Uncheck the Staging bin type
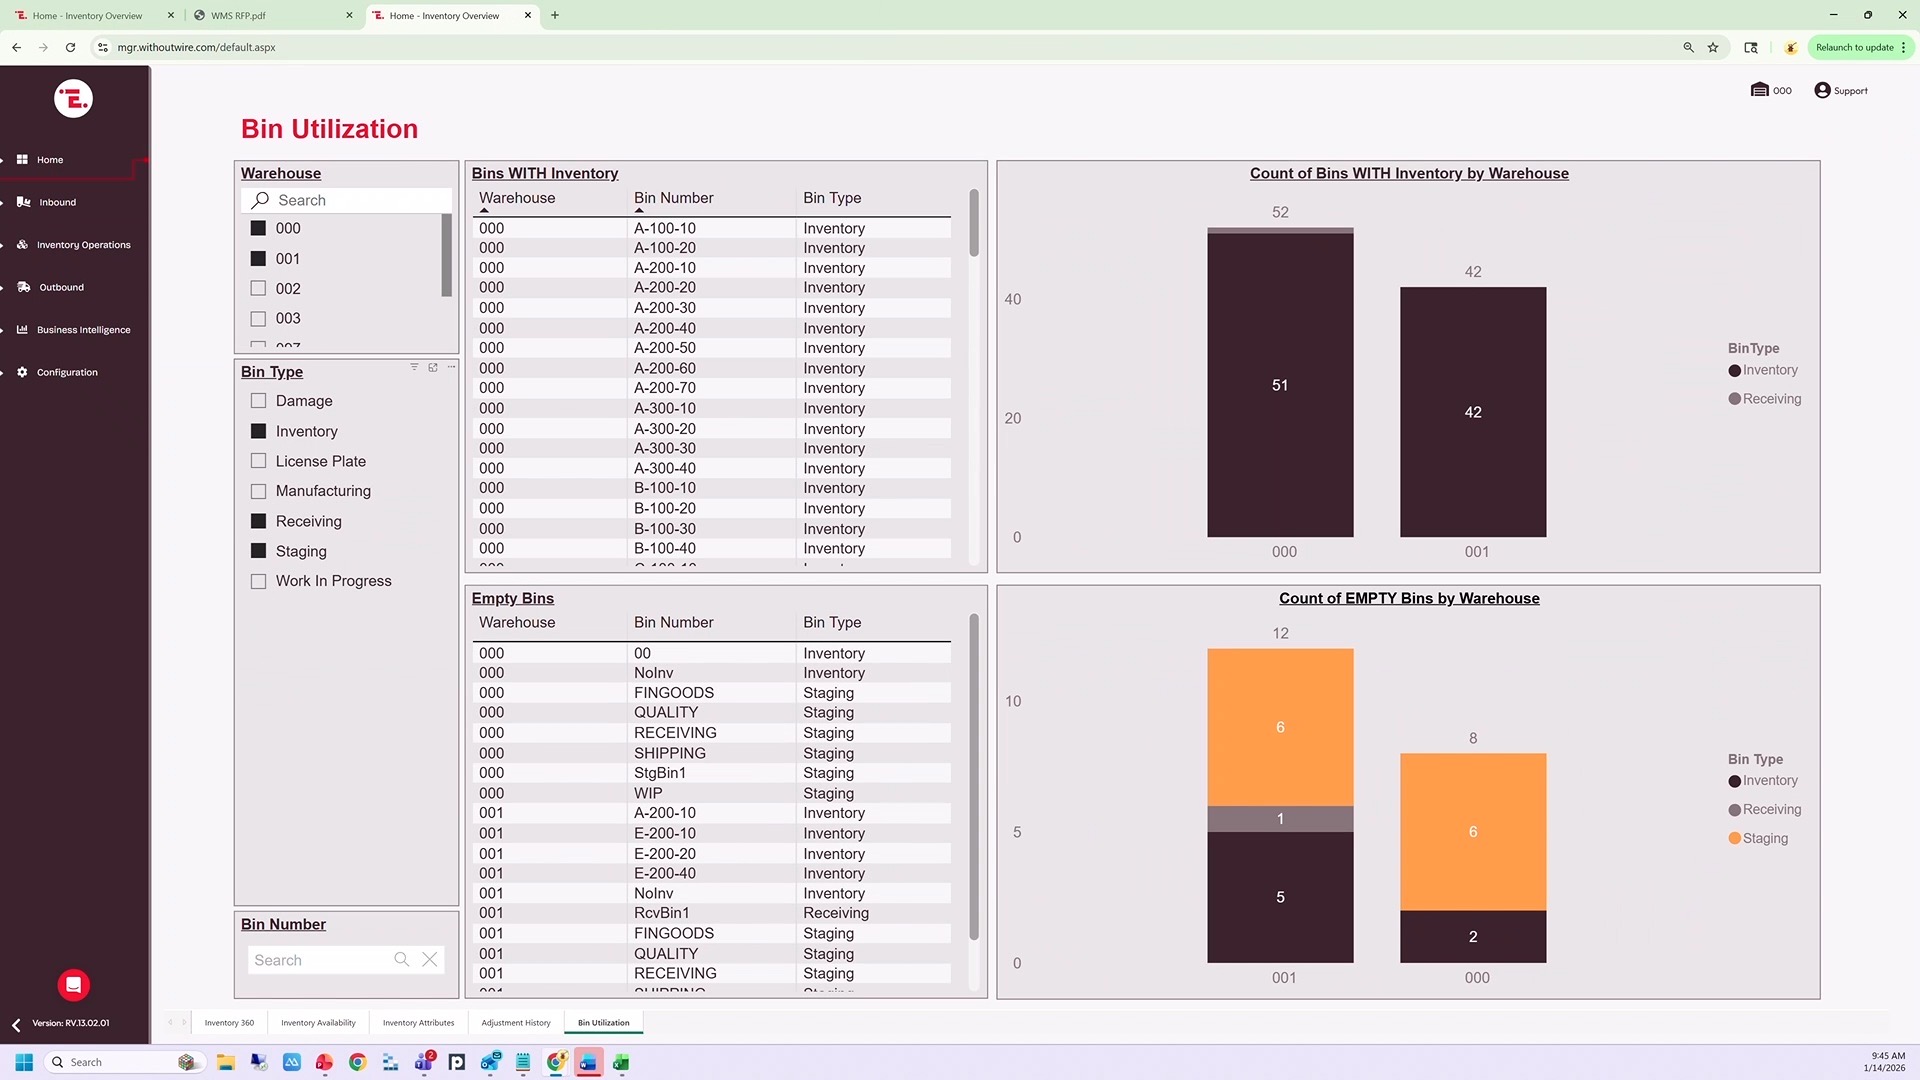 [259, 551]
